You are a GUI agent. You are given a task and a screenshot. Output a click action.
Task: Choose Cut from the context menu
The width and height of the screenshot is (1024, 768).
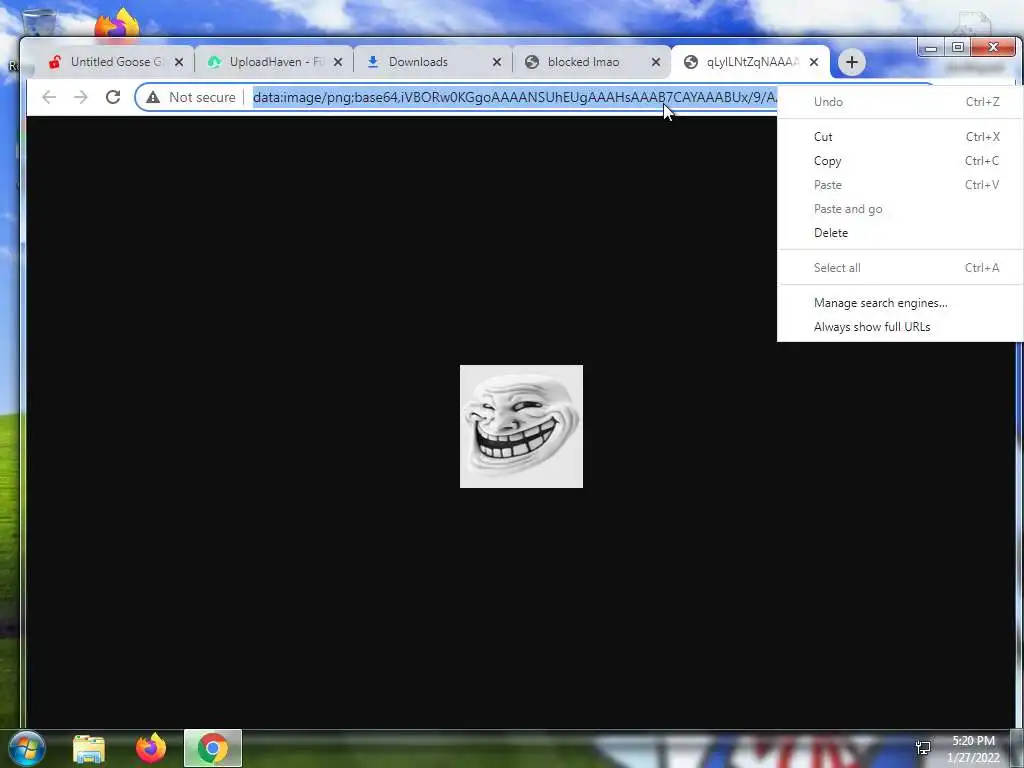[900, 136]
